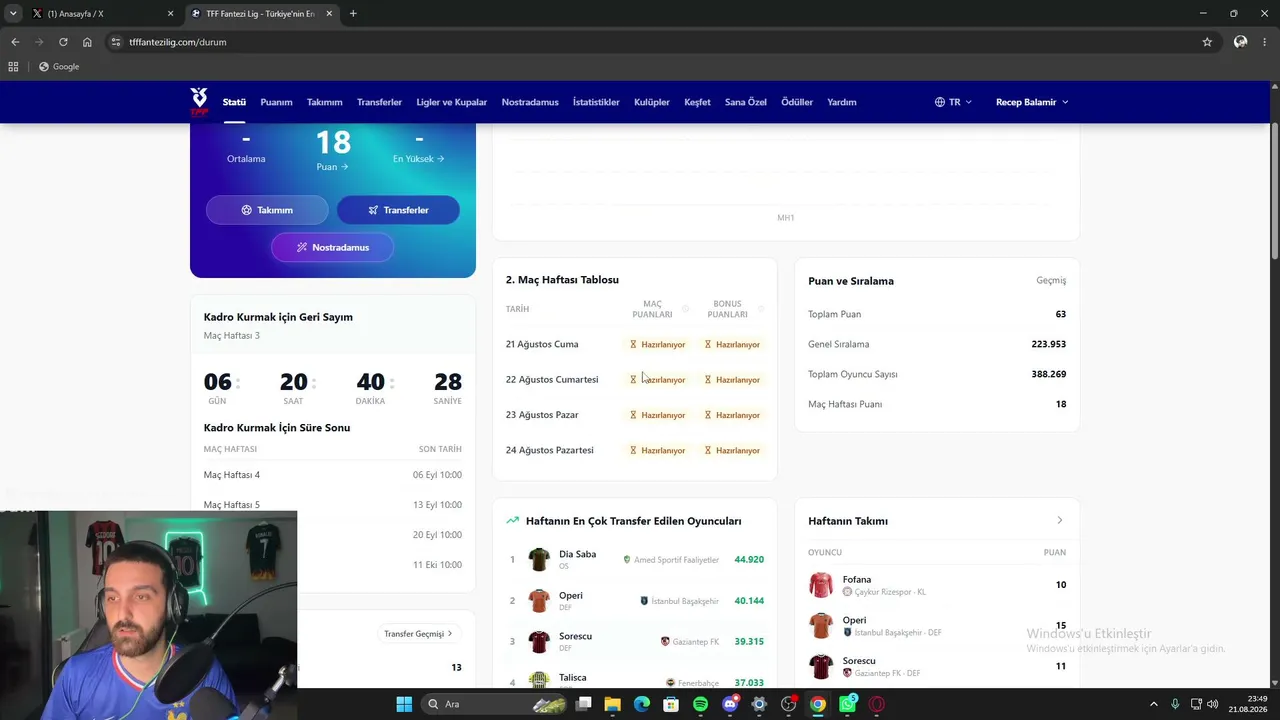Click the Transferler button on the blue card
The image size is (1280, 720).
pos(398,210)
